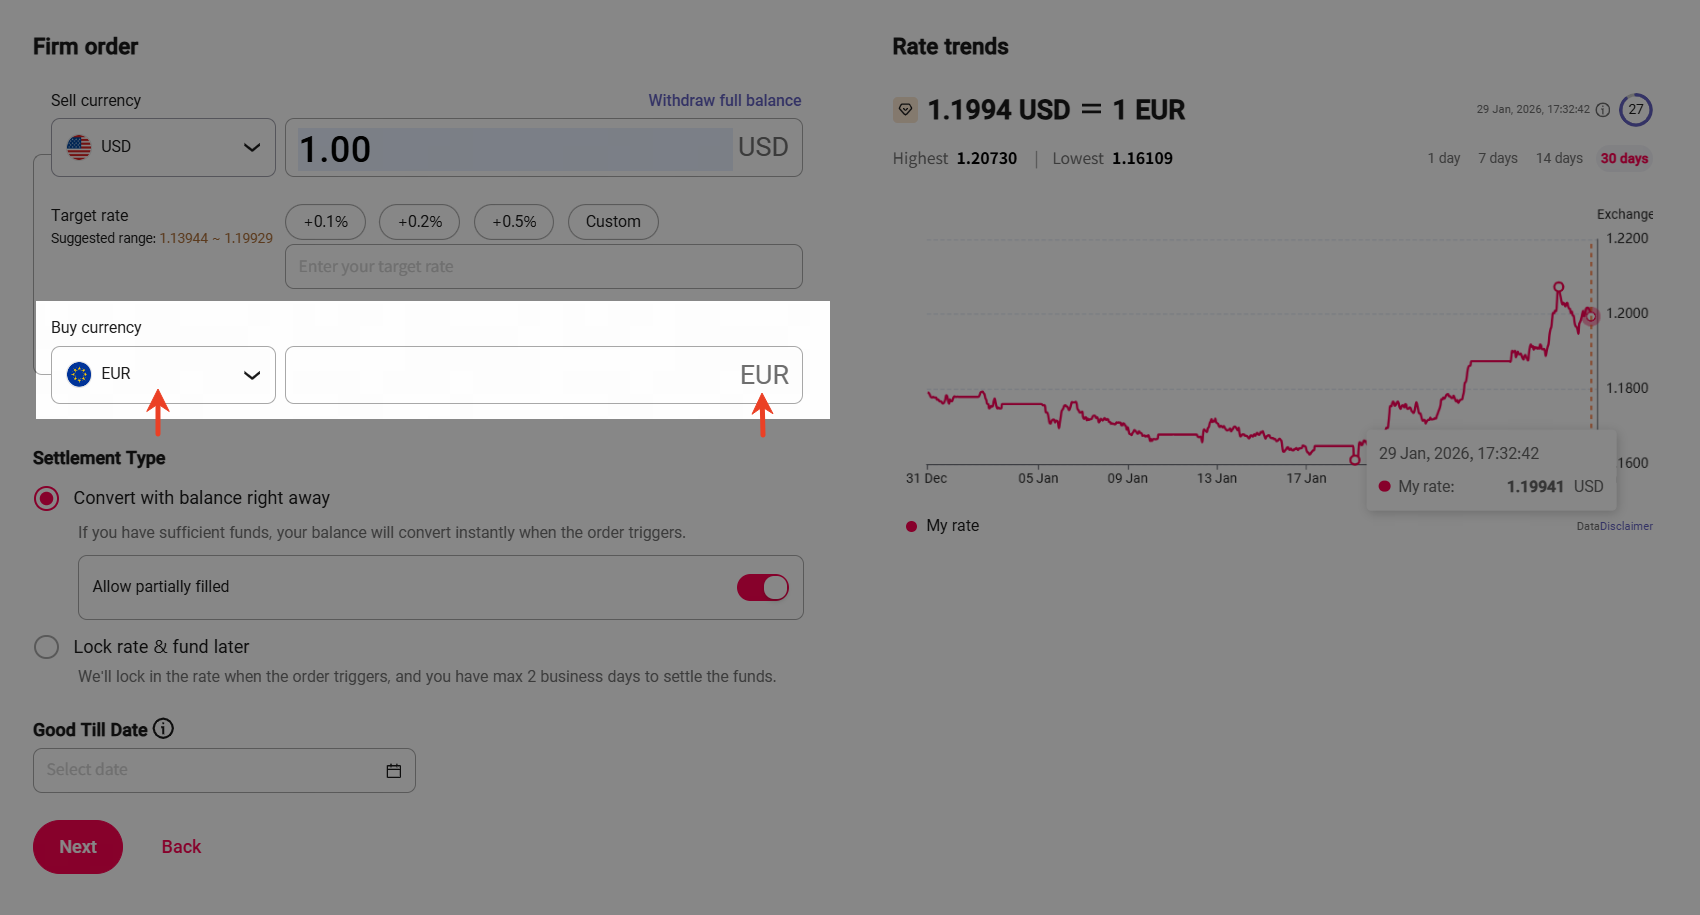Select Lock rate & fund later option
1700x915 pixels.
coord(47,647)
